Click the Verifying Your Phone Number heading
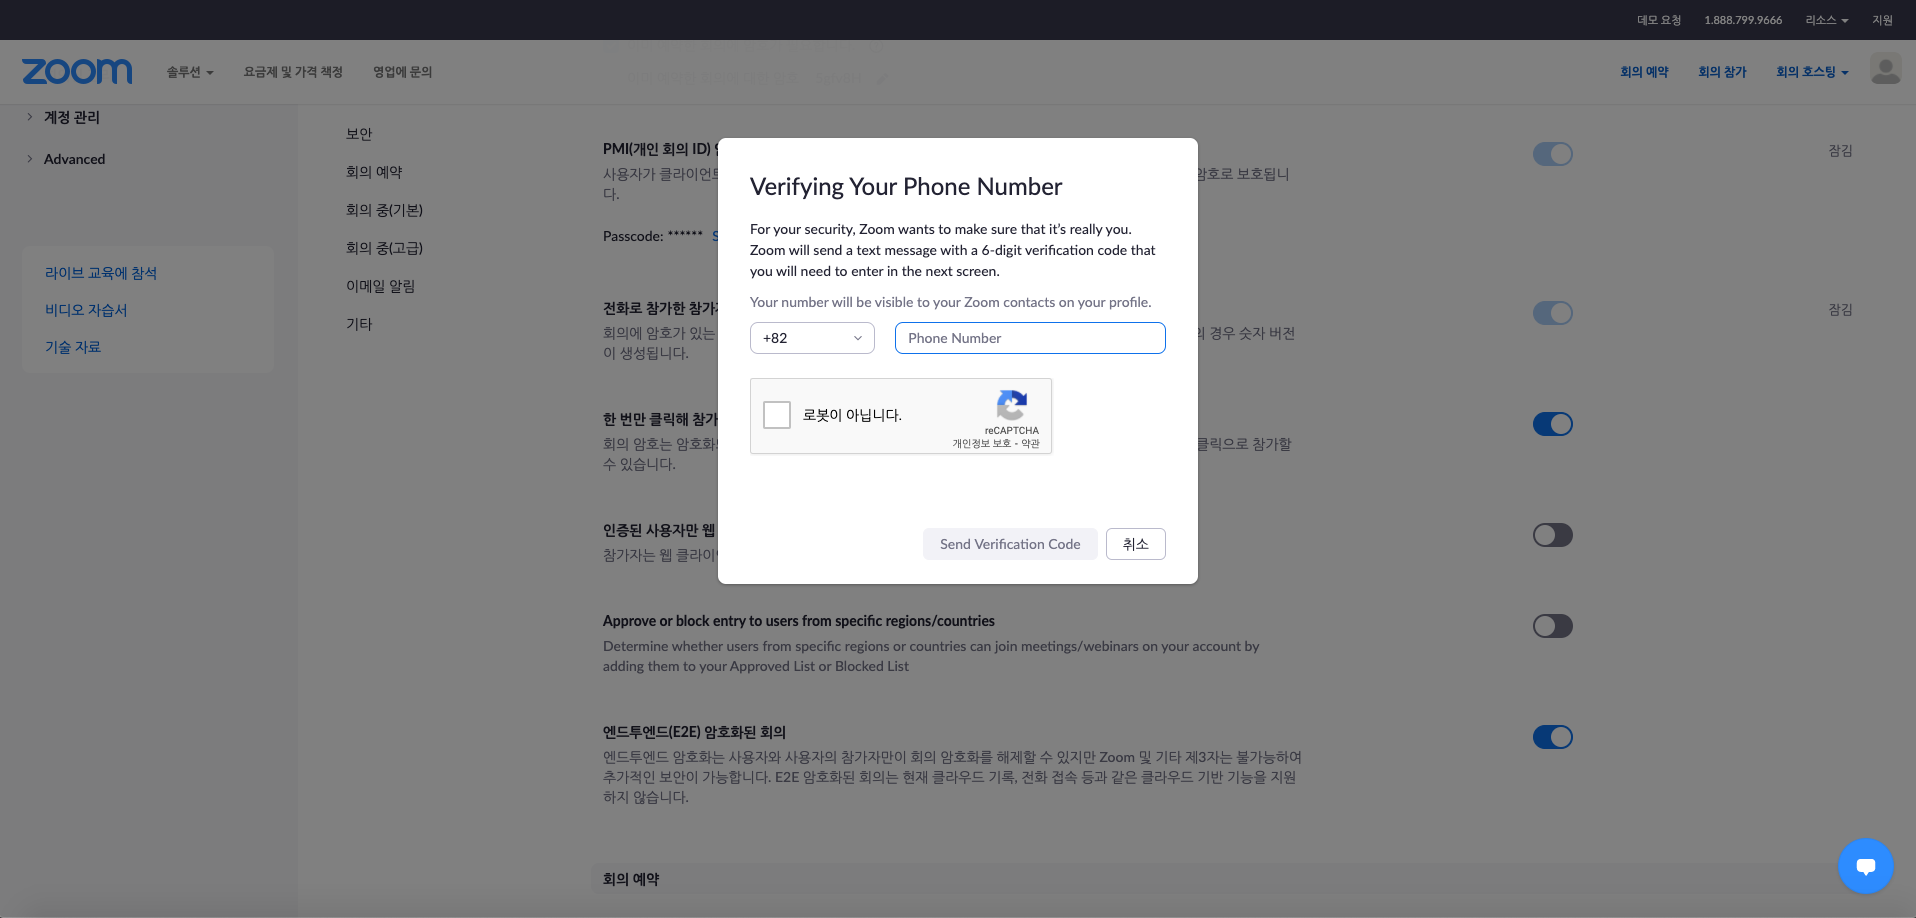This screenshot has width=1916, height=918. click(906, 187)
